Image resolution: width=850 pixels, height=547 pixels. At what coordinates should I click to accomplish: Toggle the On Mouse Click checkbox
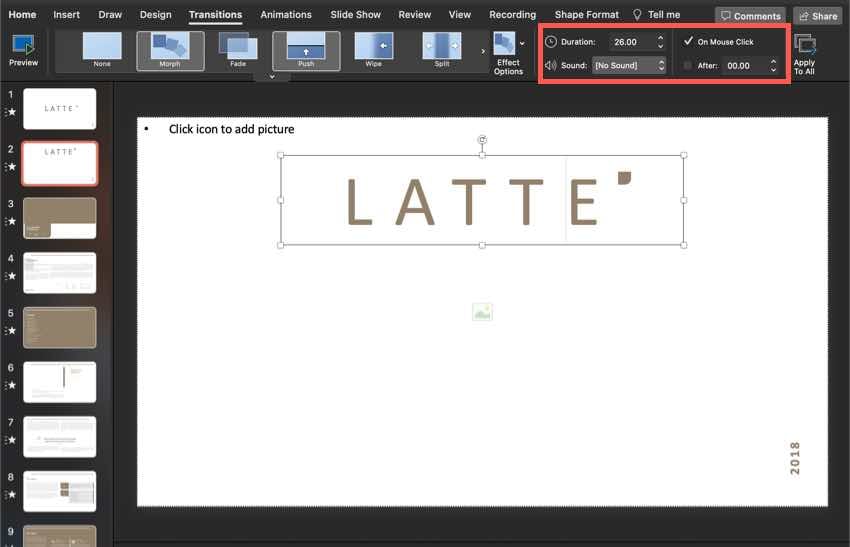pos(688,42)
